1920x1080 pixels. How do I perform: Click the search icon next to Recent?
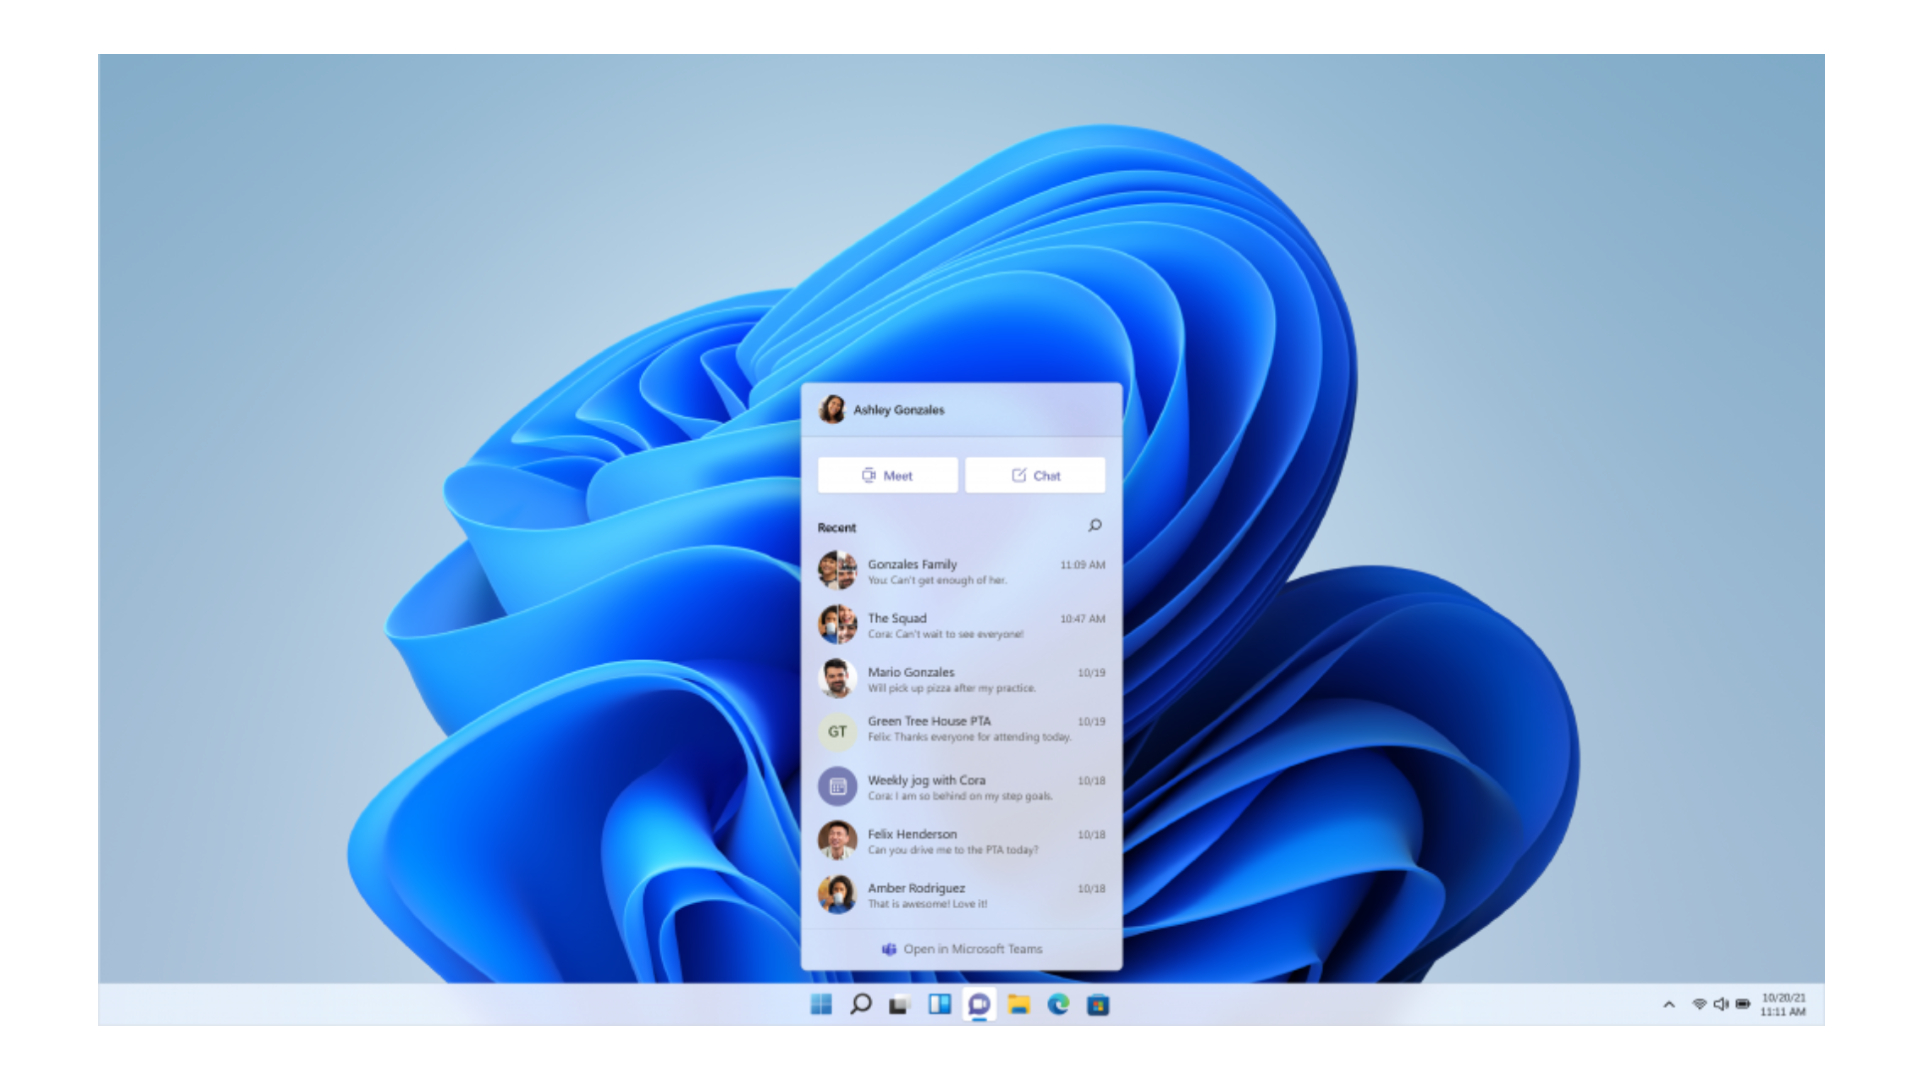[1095, 526]
